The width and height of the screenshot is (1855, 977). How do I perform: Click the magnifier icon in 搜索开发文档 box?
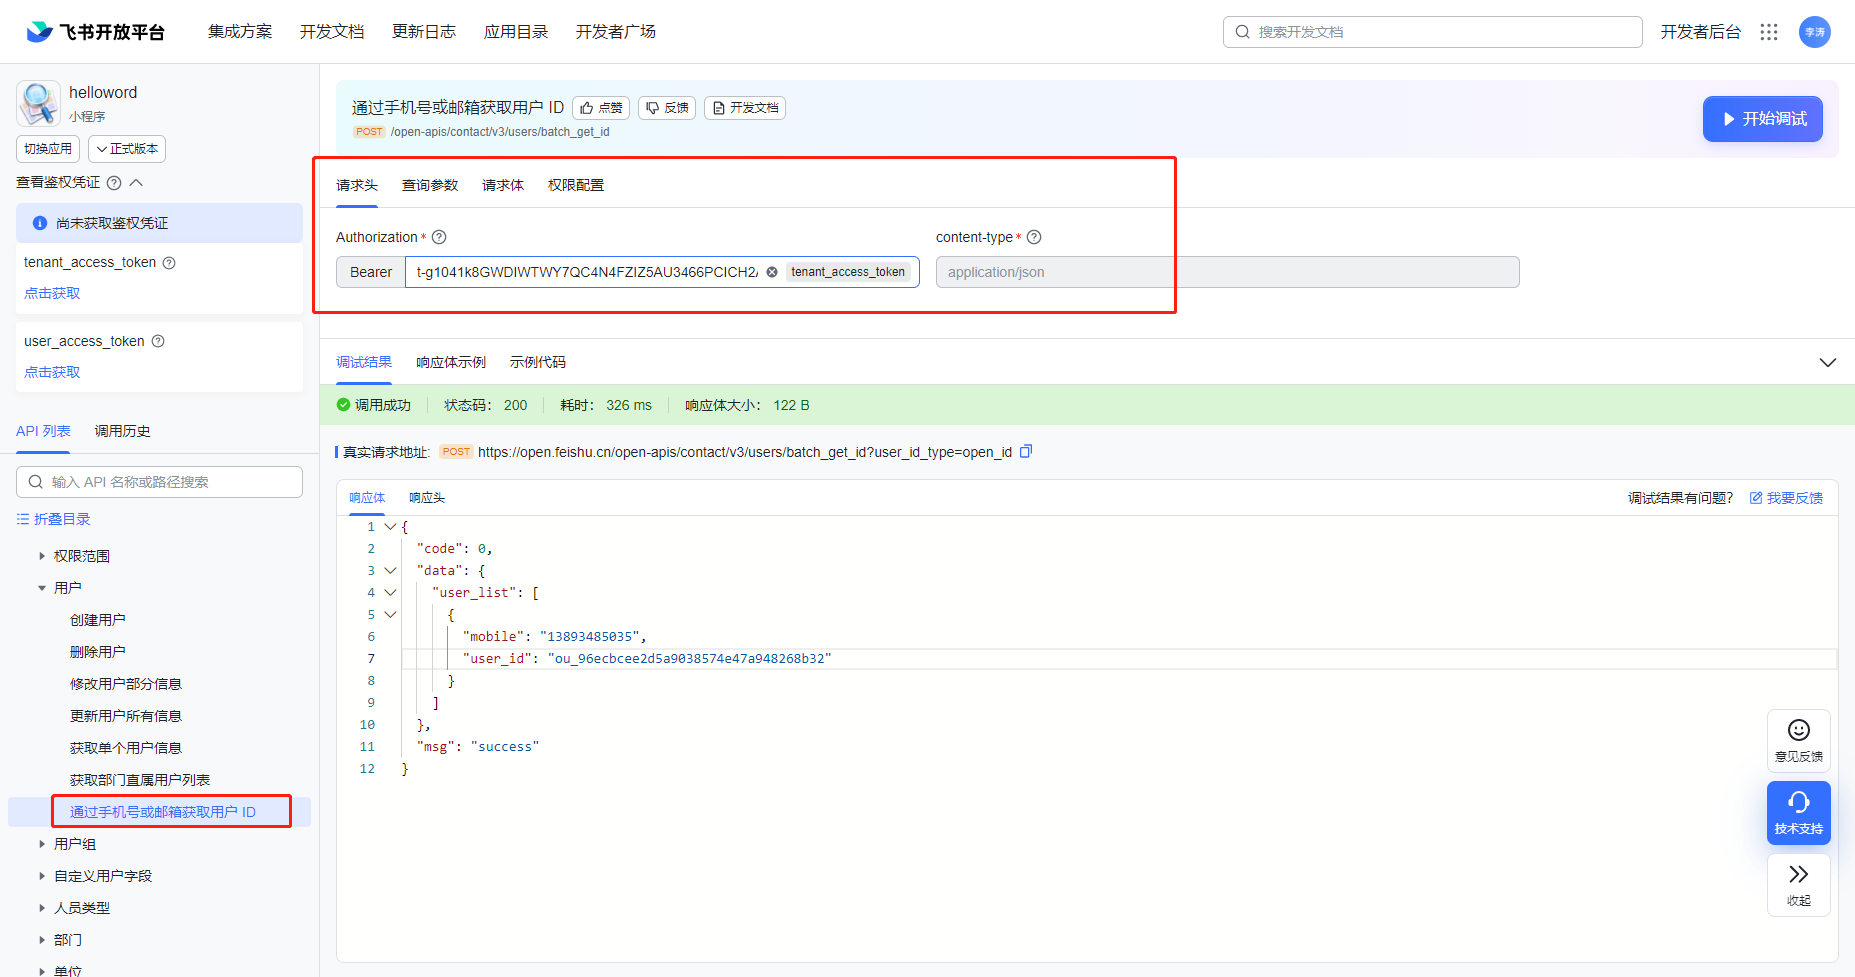coord(1241,31)
